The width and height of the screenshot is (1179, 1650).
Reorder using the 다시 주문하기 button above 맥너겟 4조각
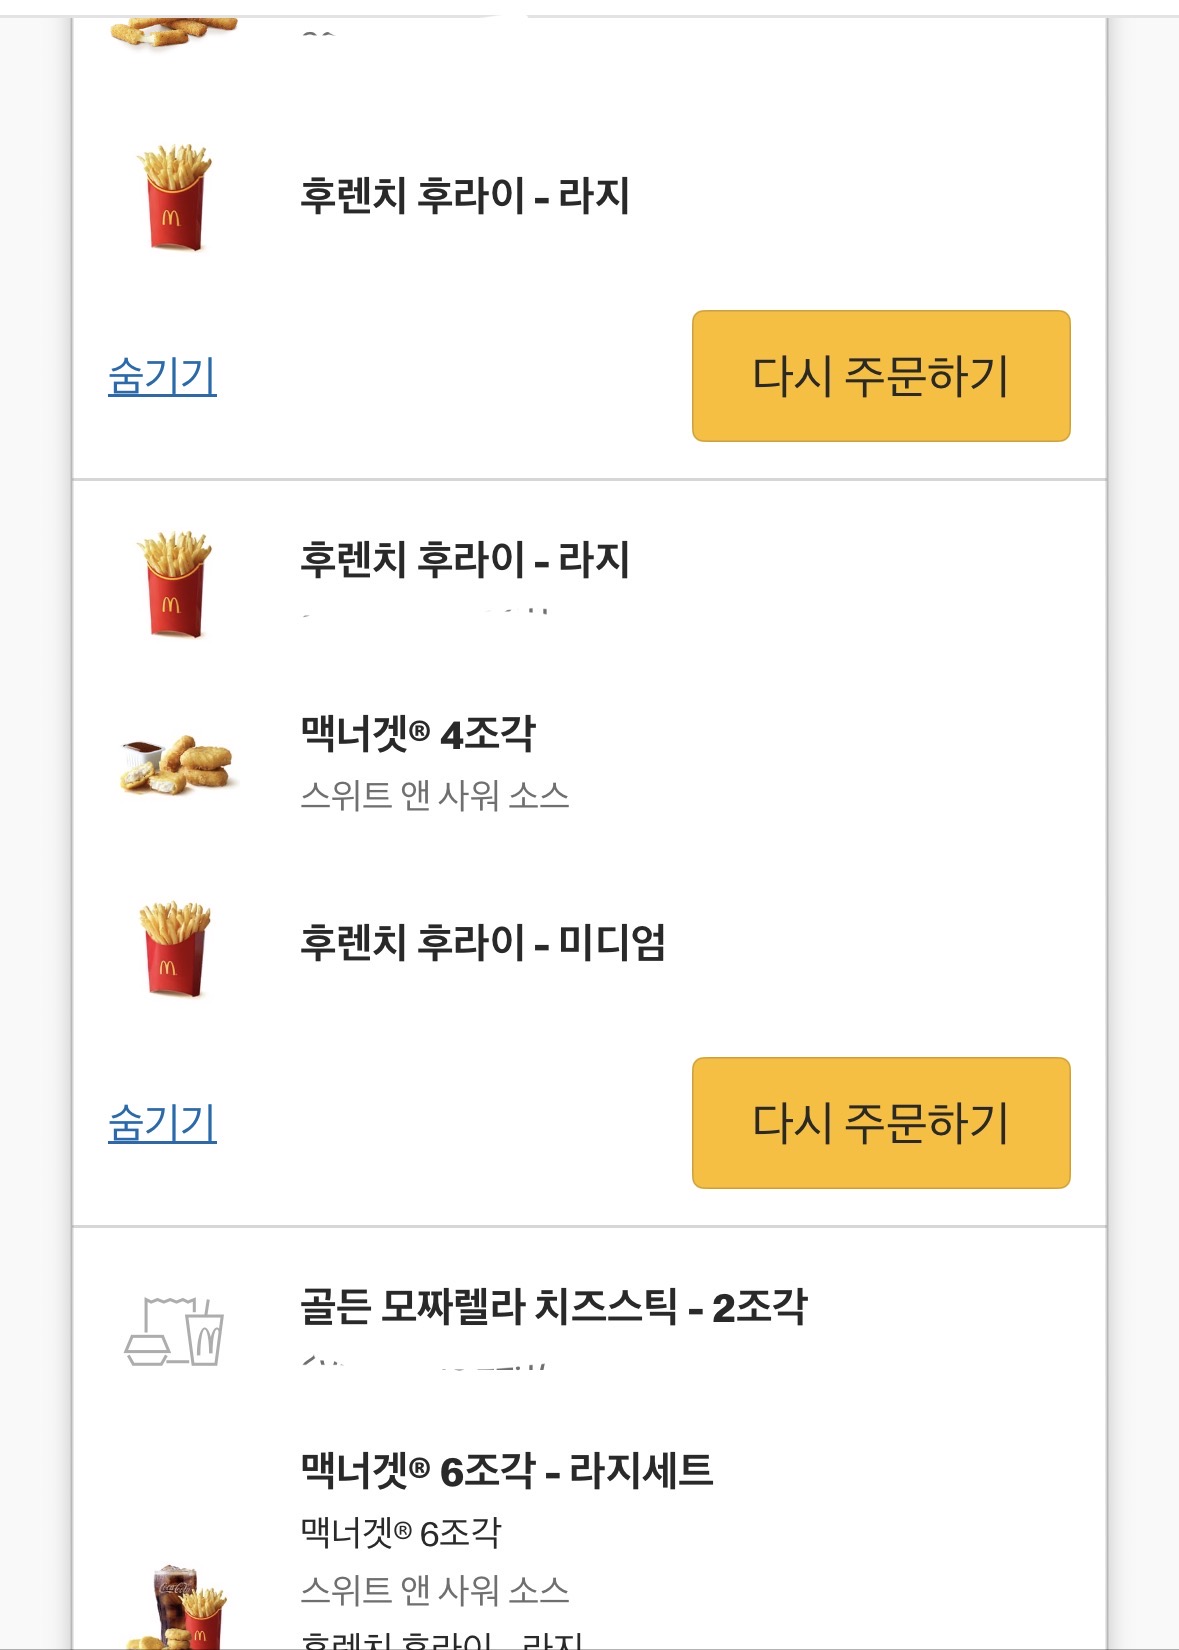[x=881, y=376]
